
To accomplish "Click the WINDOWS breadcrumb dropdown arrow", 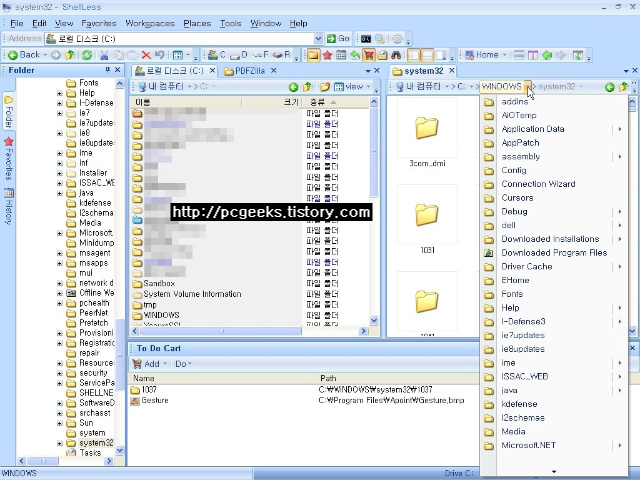I will [528, 87].
